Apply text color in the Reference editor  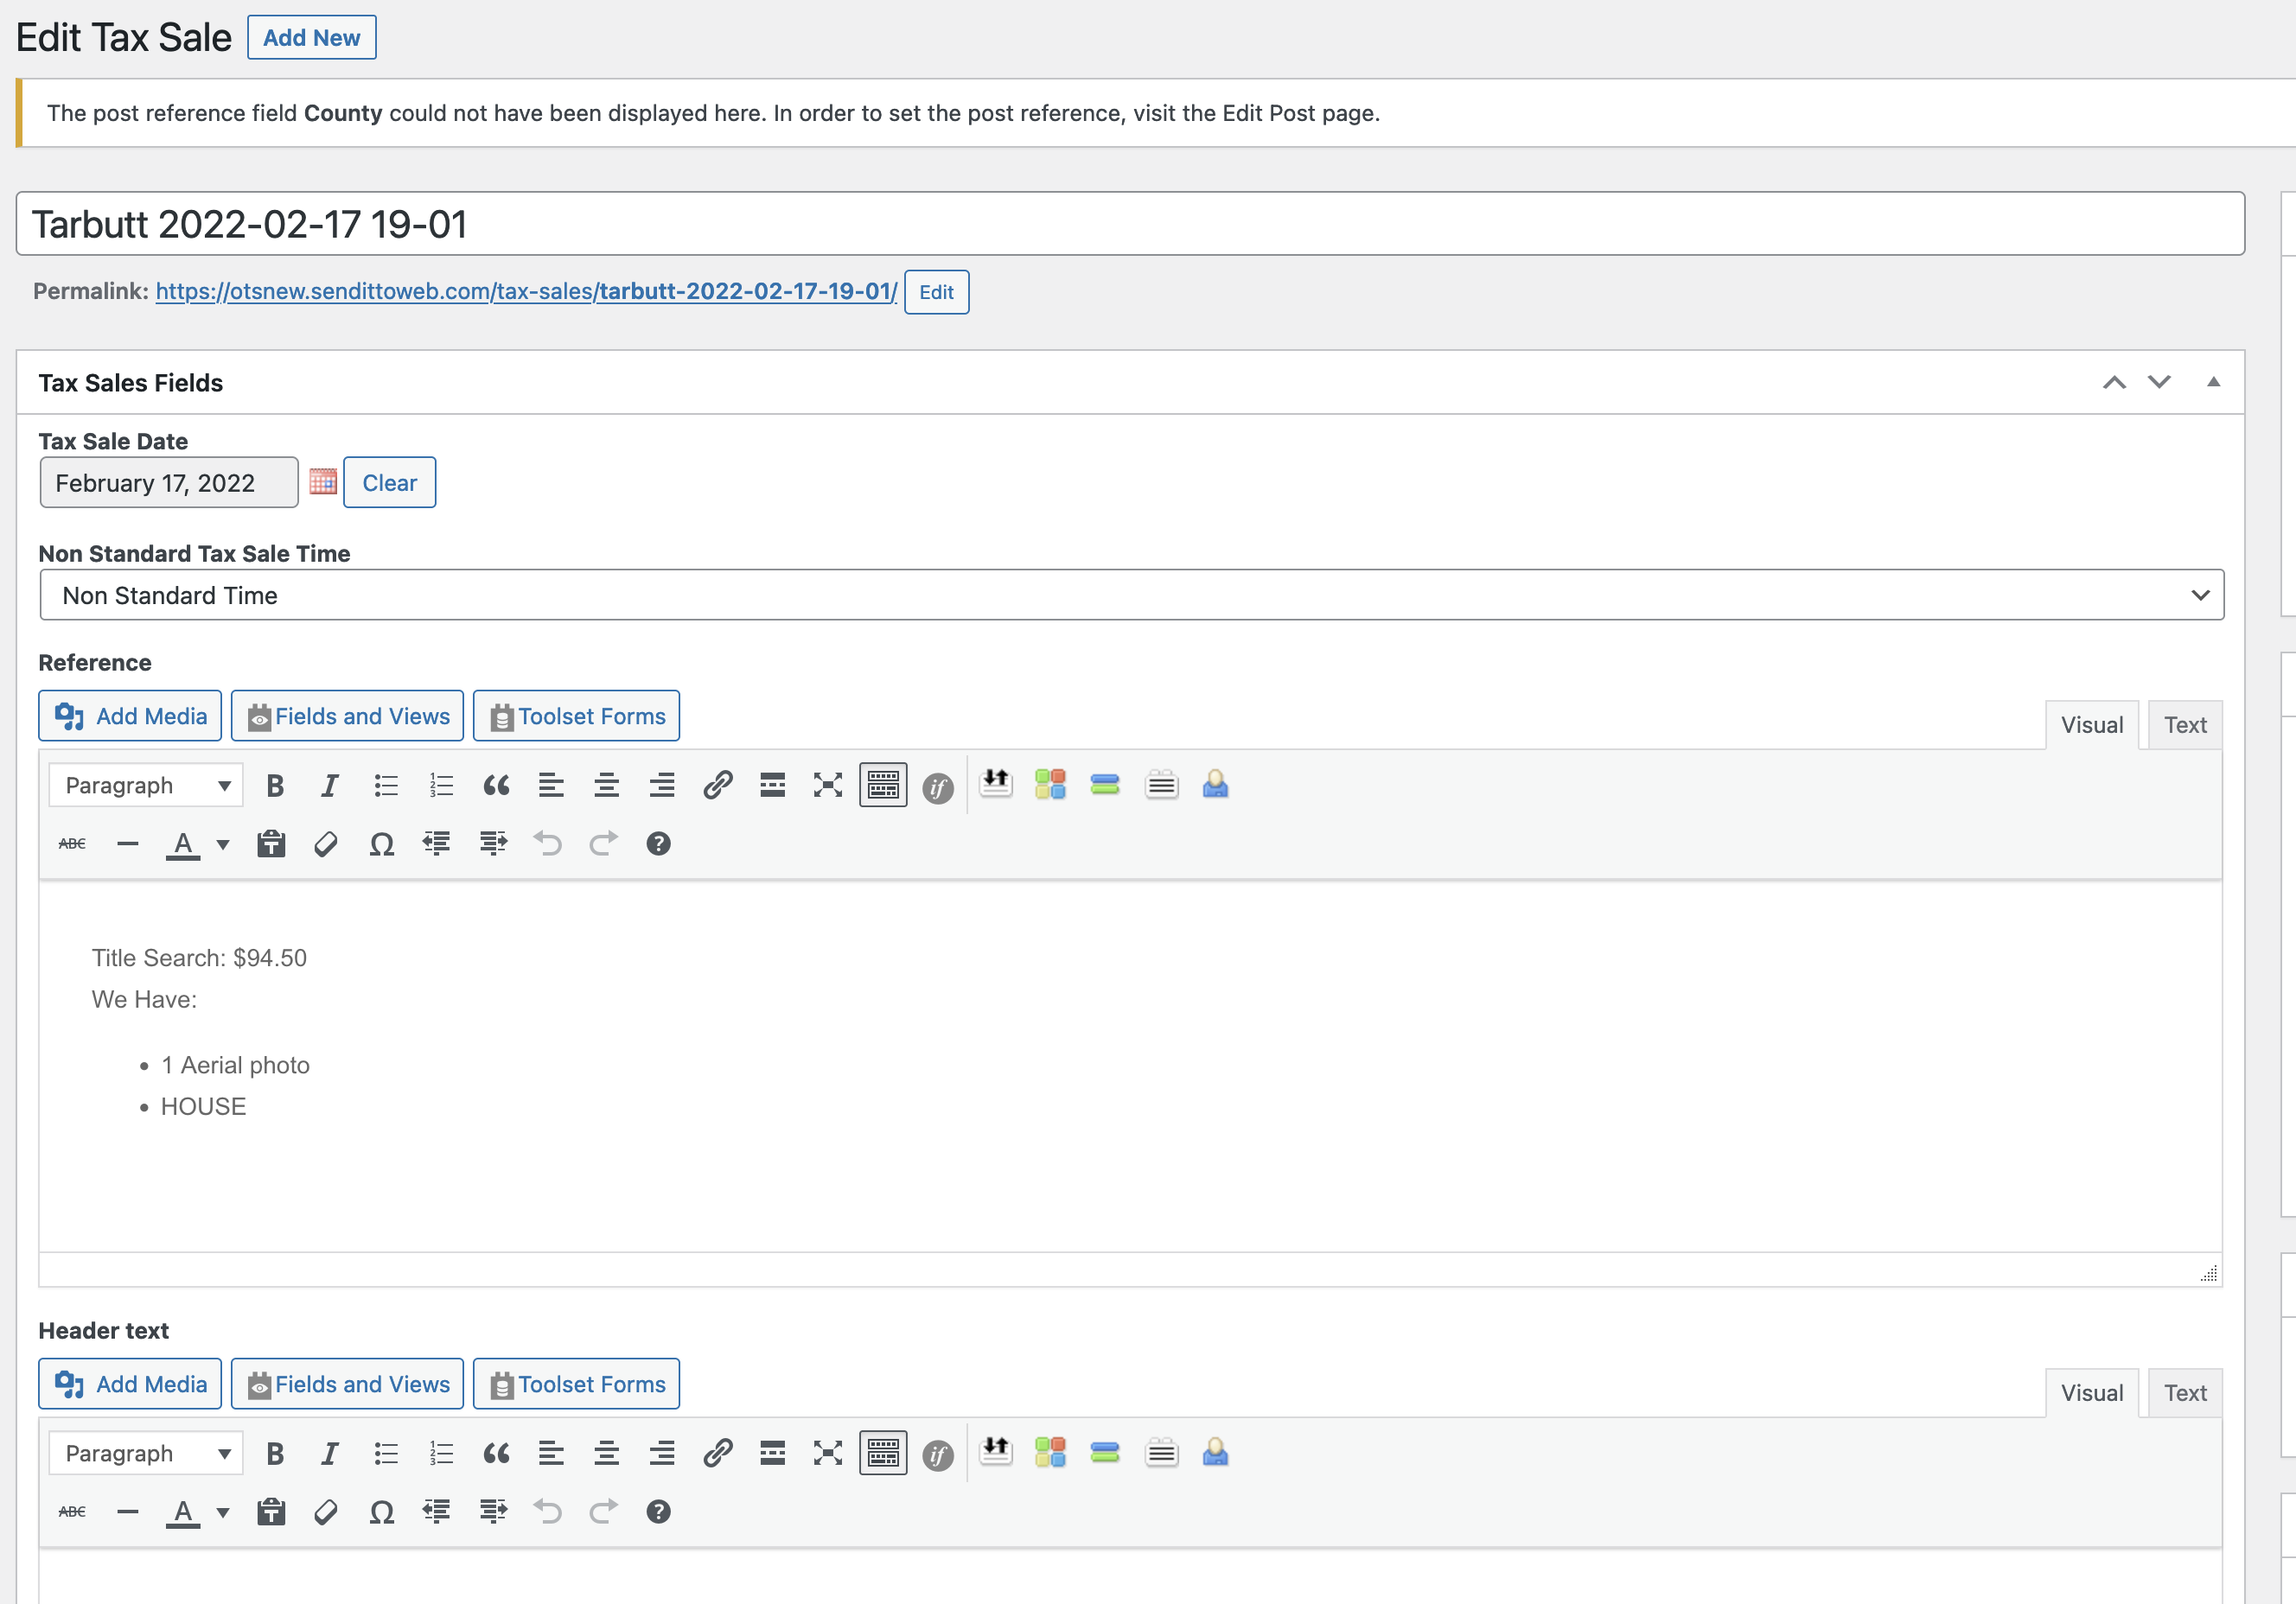coord(183,844)
